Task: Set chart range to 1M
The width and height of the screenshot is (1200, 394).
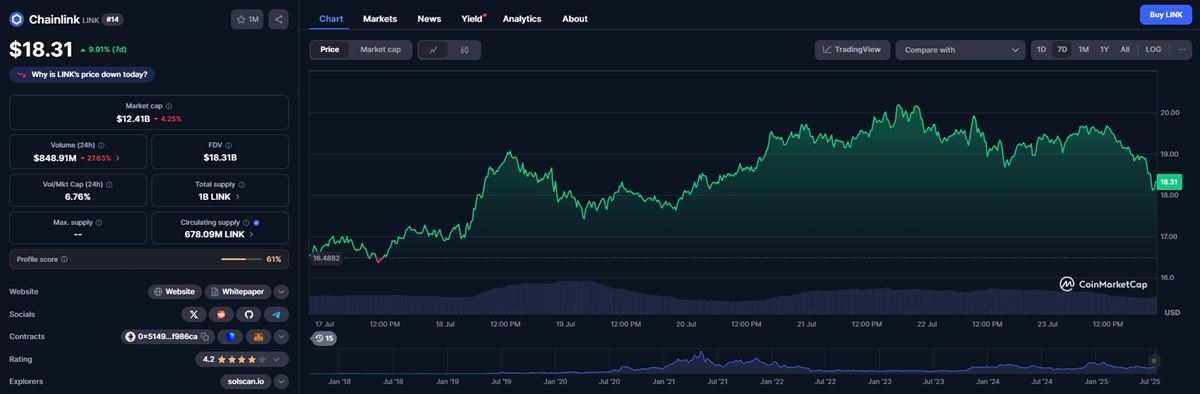Action: pos(1083,49)
